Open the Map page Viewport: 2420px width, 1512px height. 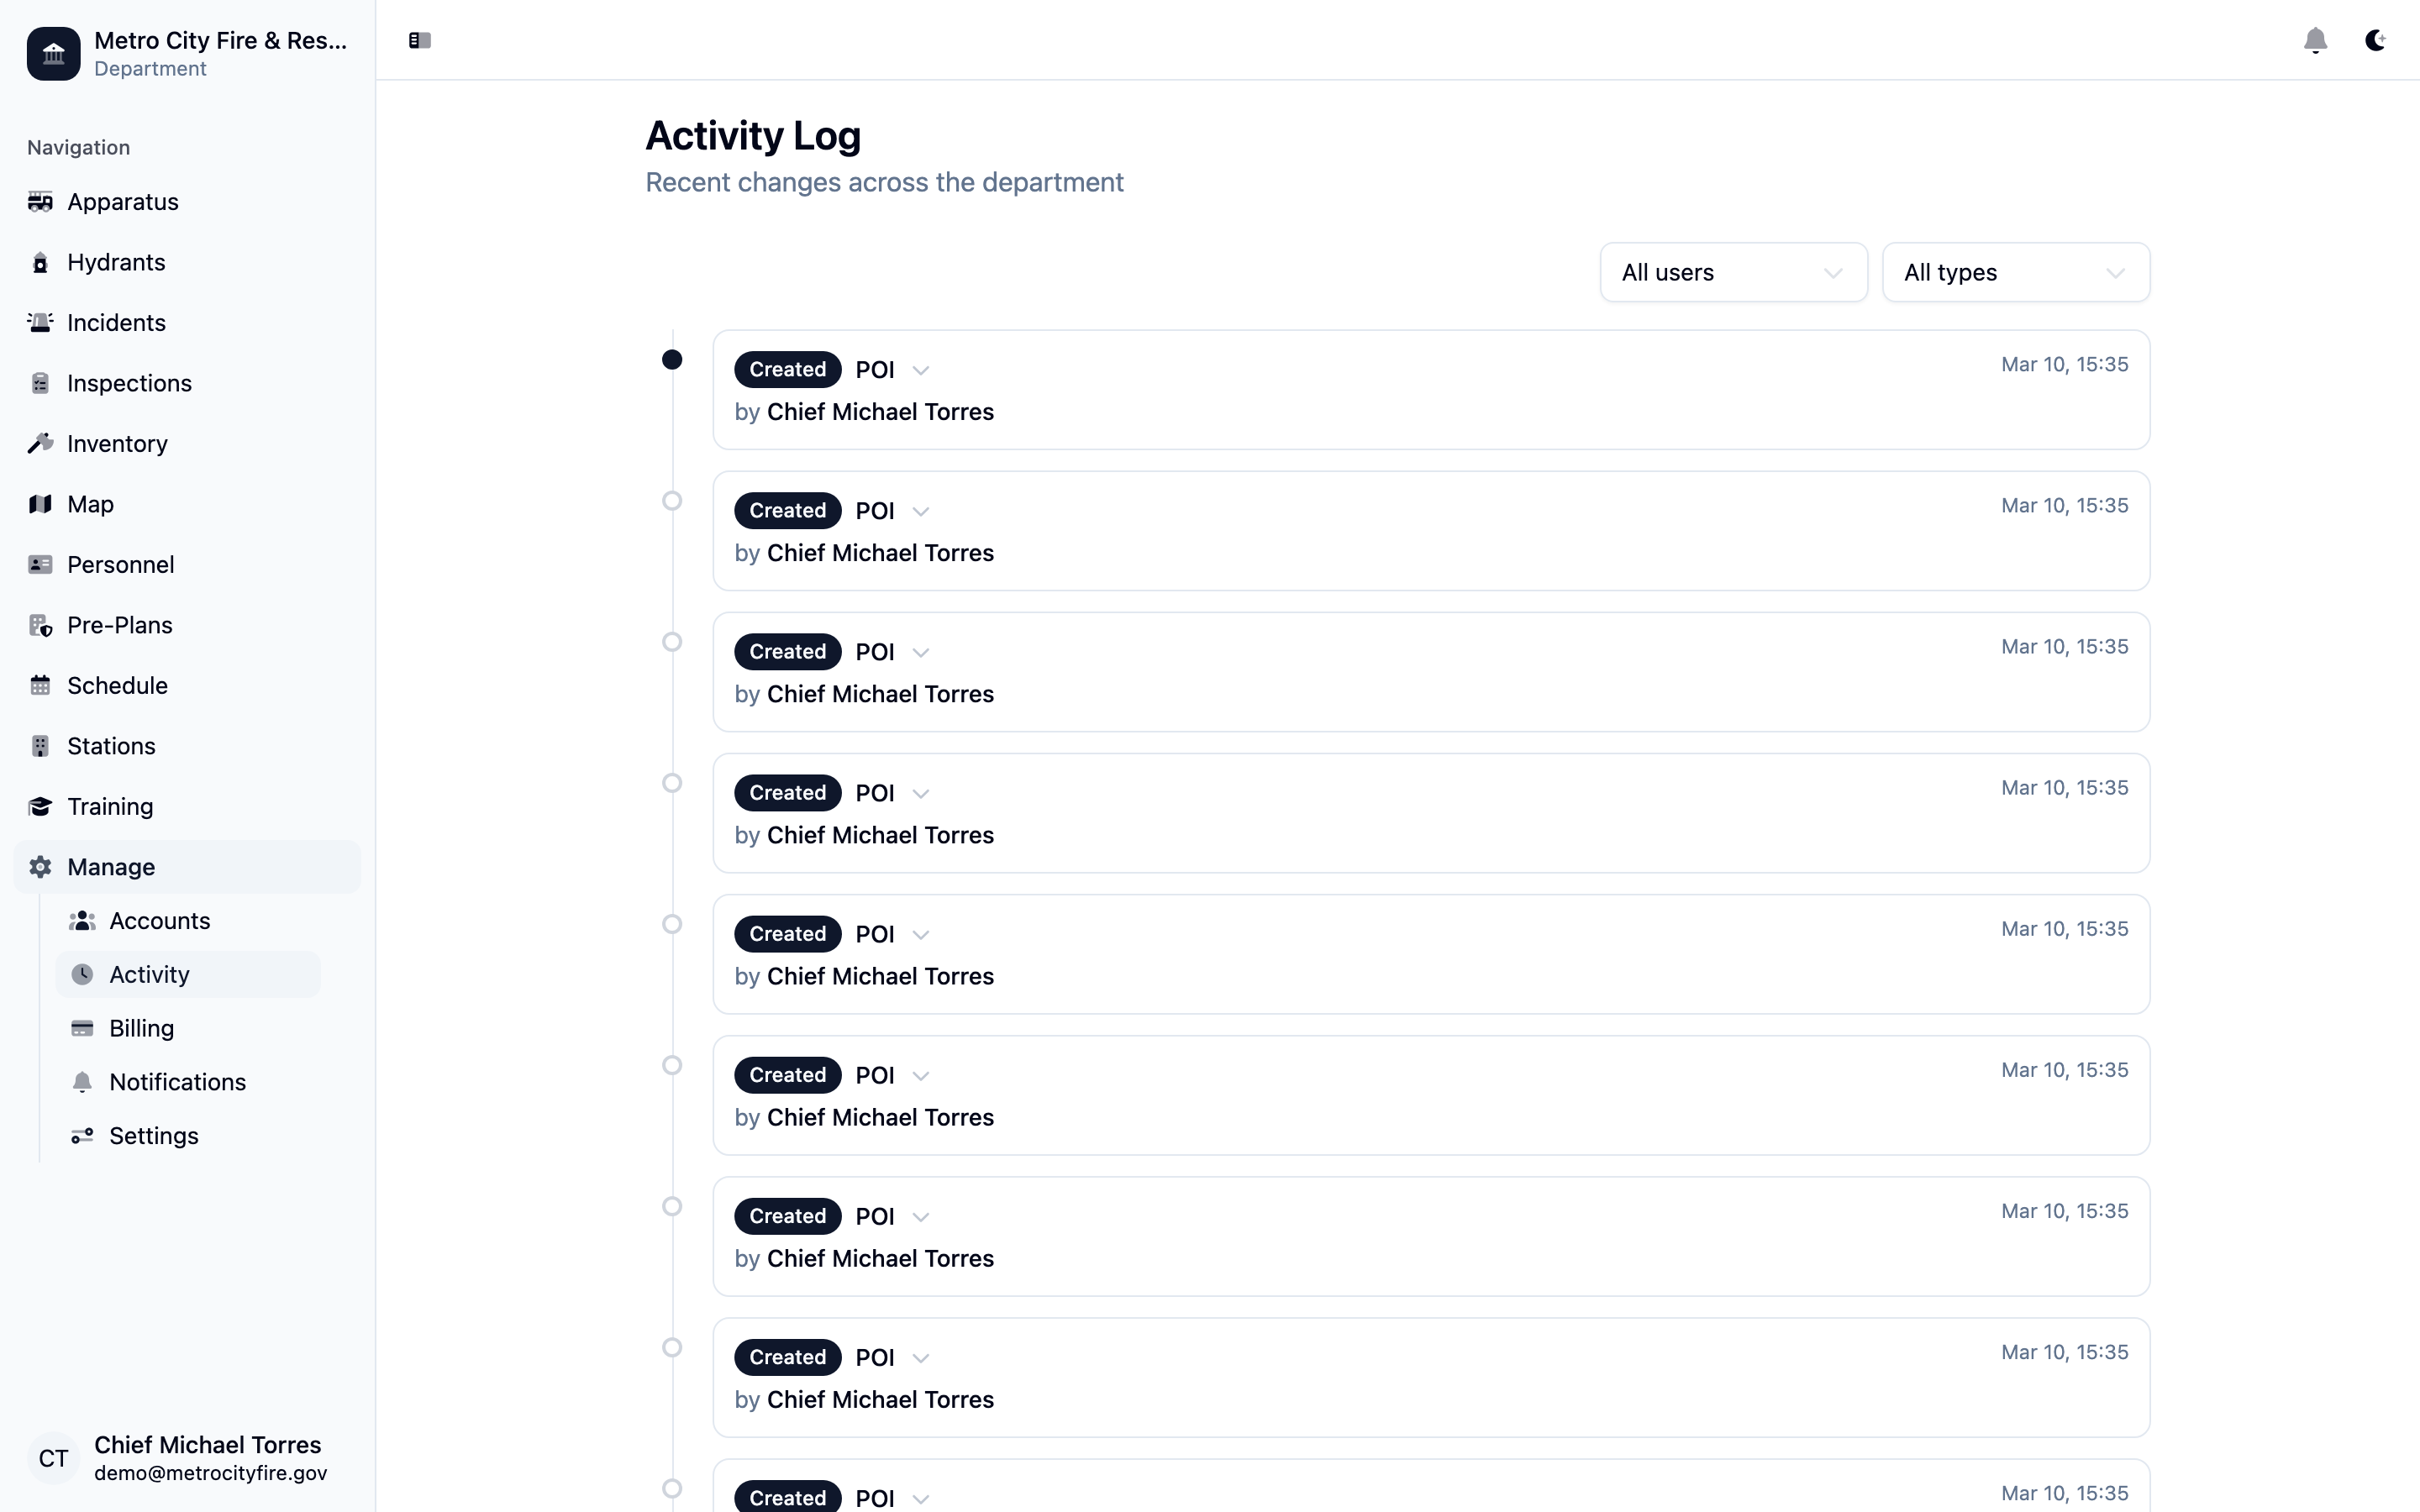point(90,505)
